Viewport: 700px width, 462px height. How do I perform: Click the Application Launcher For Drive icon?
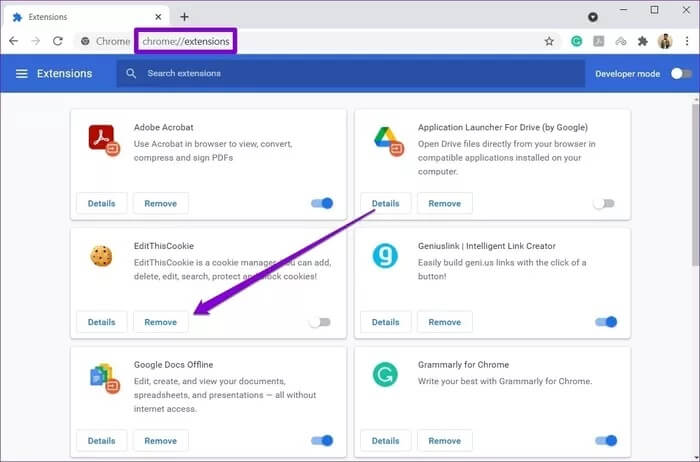(x=388, y=141)
